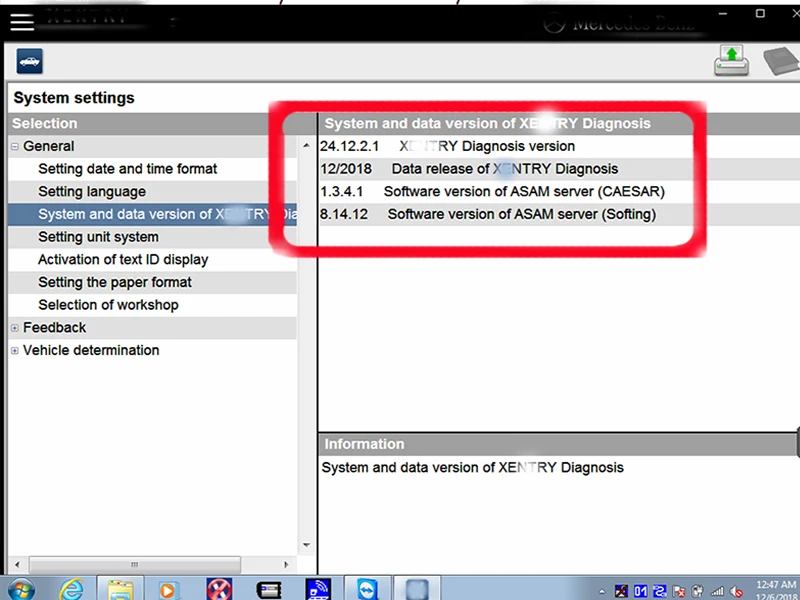Screen dimensions: 800x600
Task: Select Selection of workshop
Action: click(108, 305)
